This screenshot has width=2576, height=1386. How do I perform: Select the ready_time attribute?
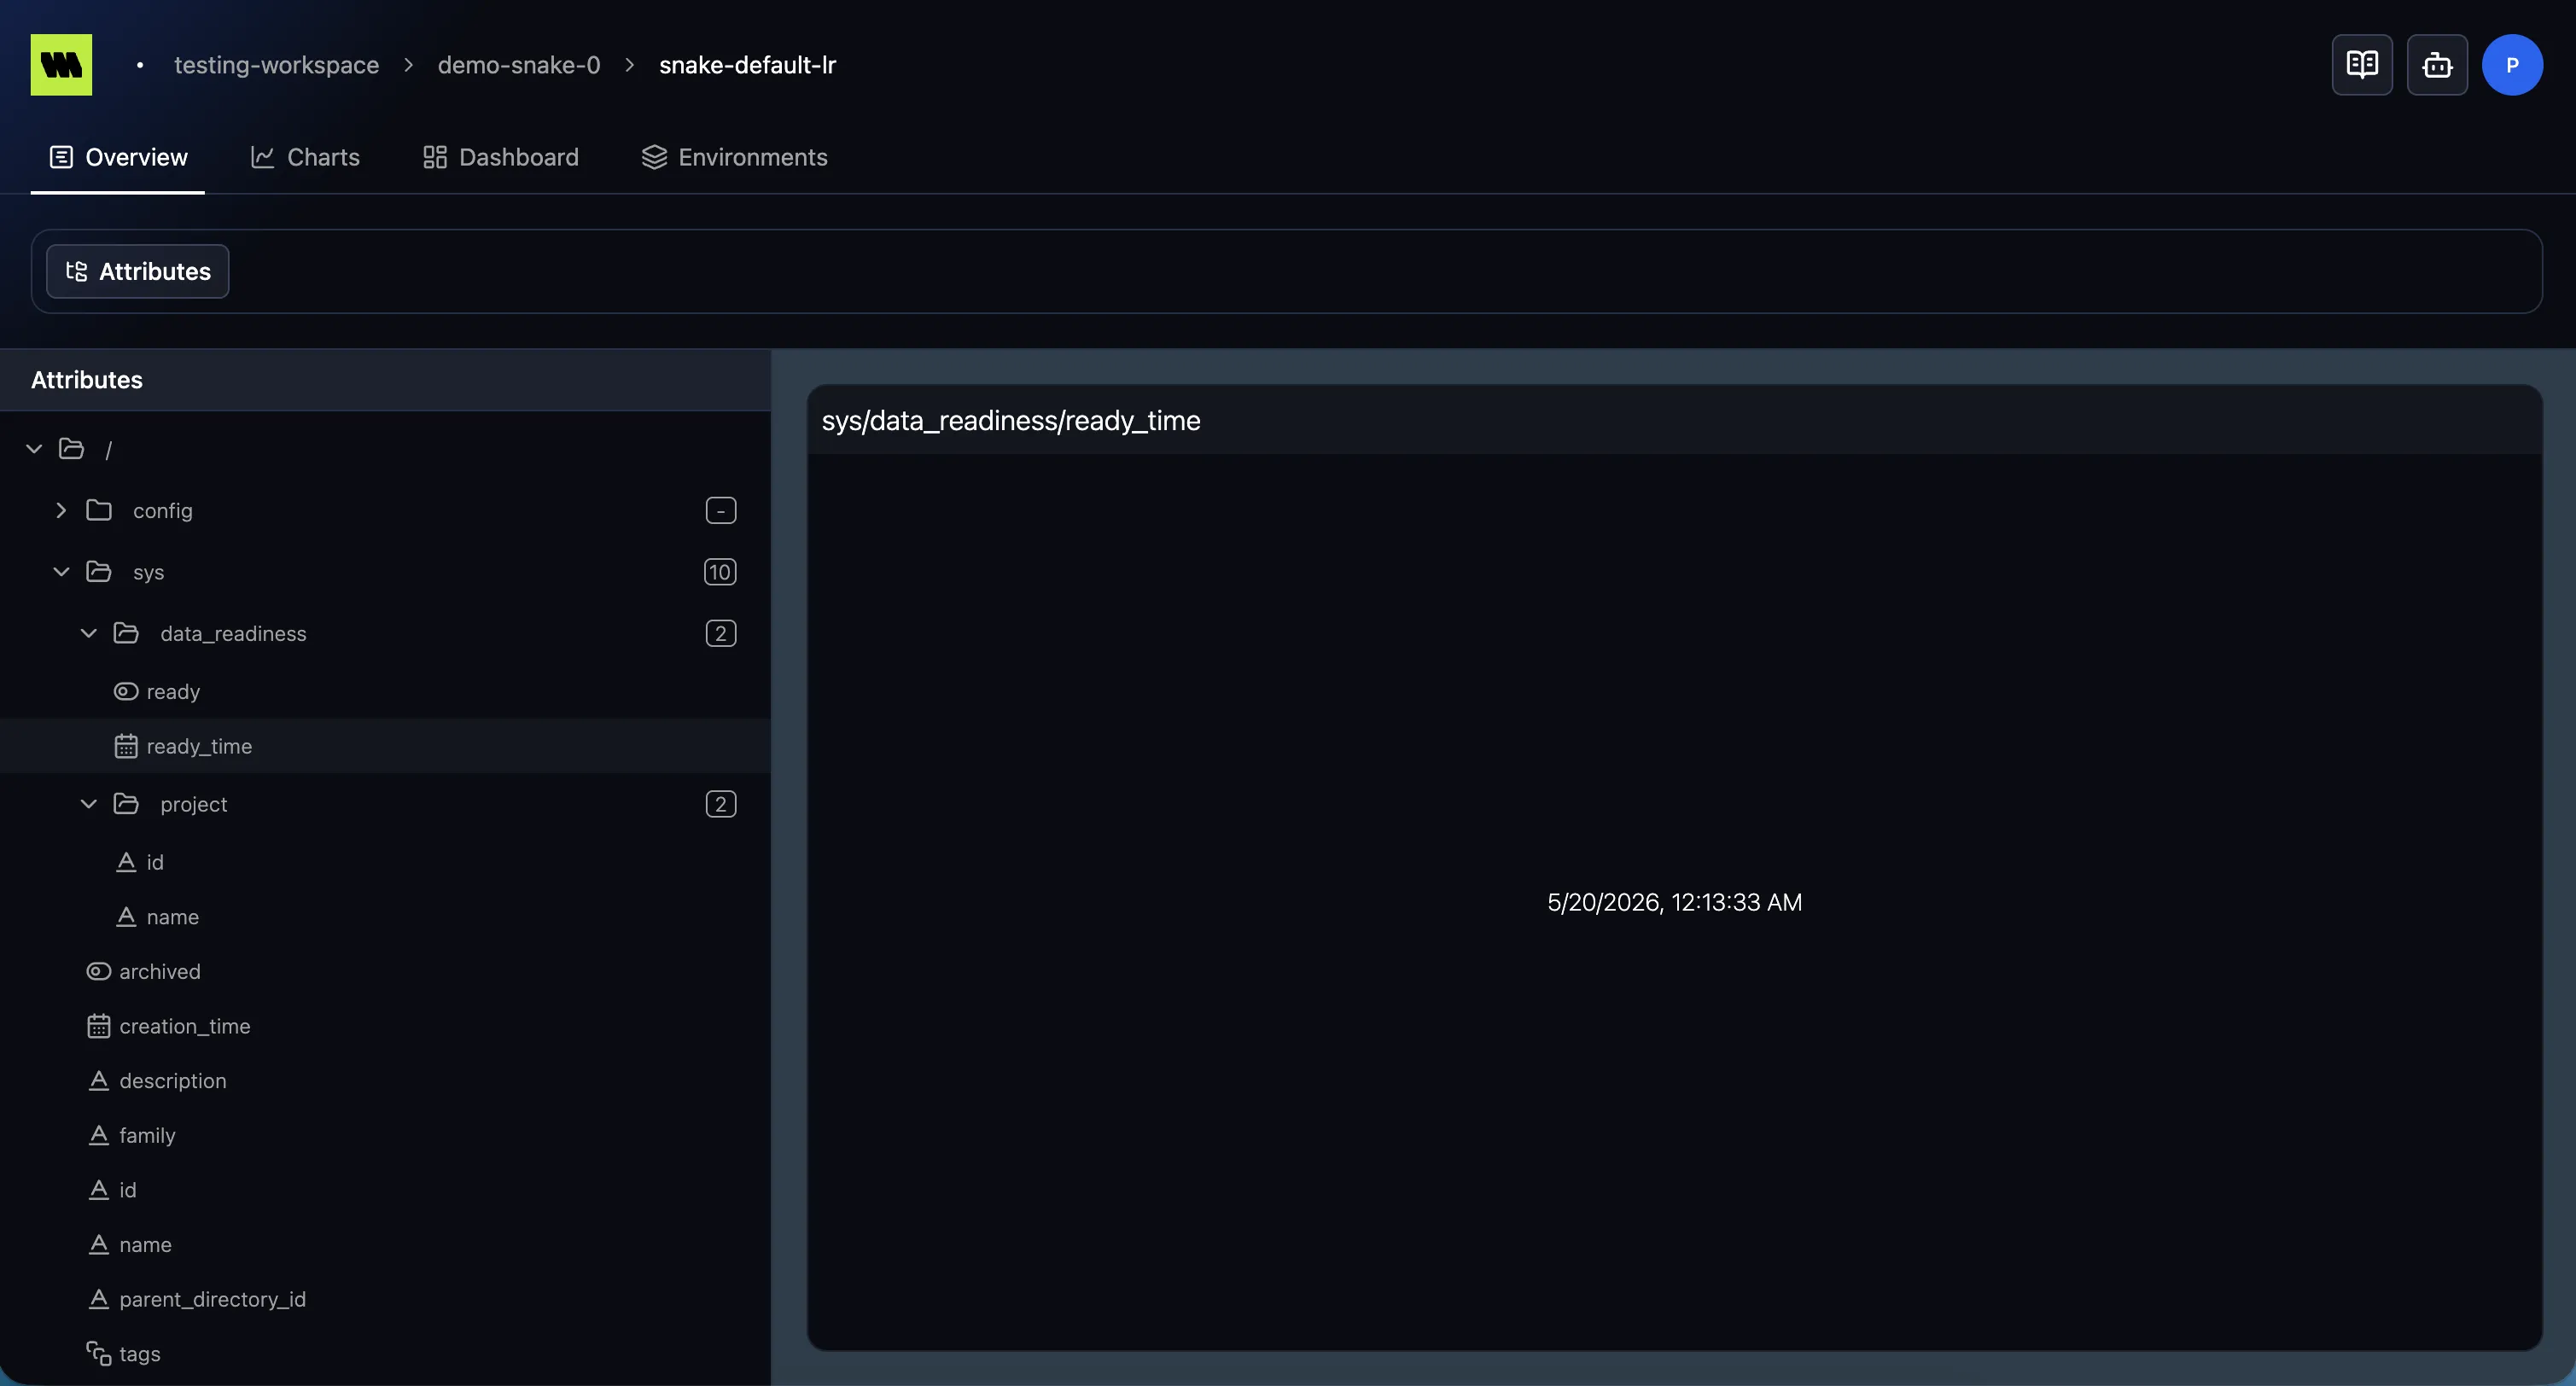tap(385, 746)
